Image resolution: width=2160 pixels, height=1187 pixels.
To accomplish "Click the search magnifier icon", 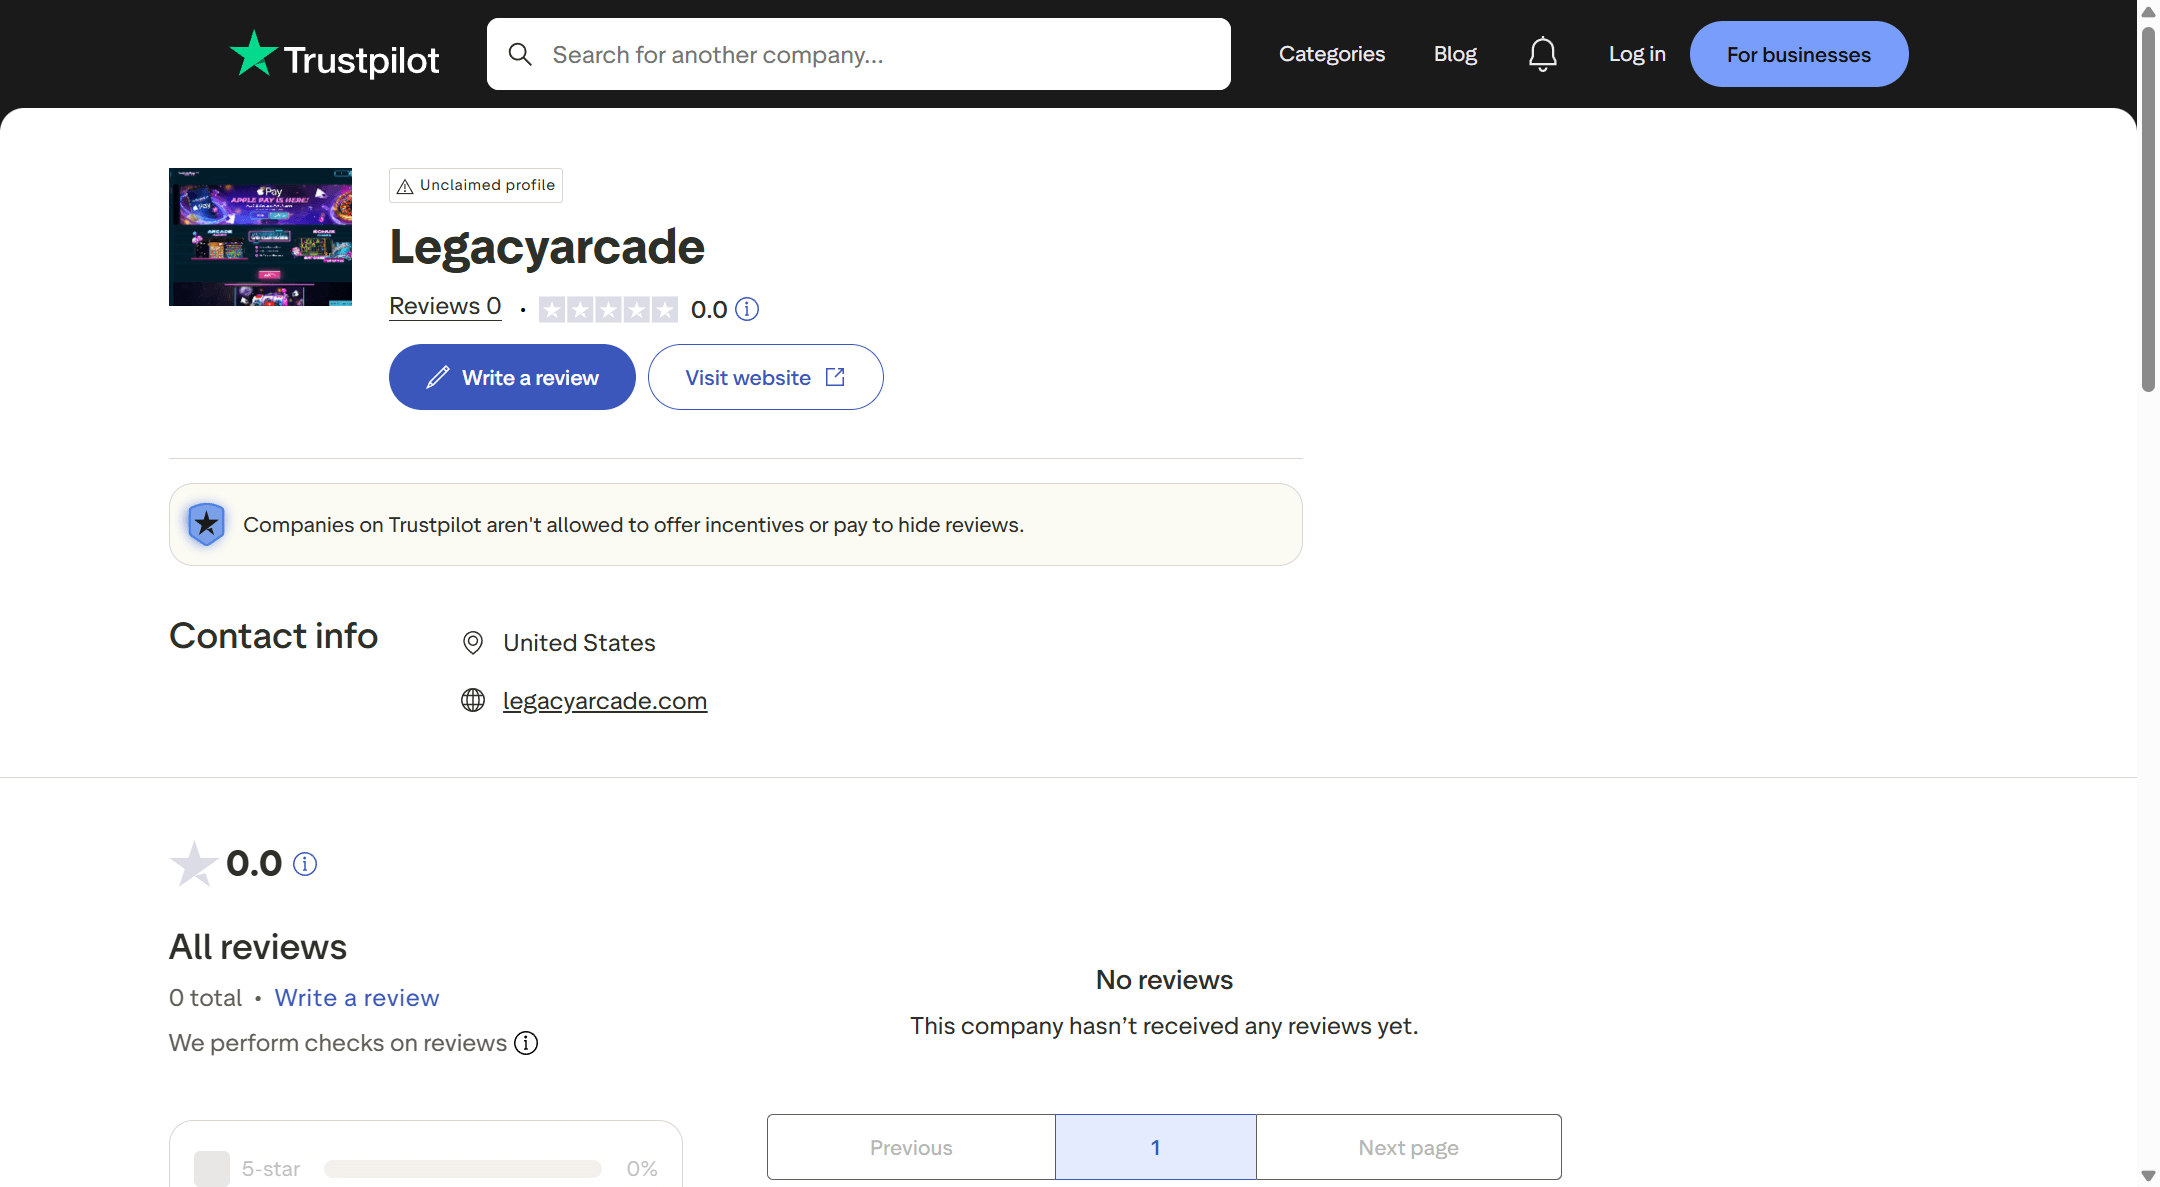I will click(x=520, y=54).
